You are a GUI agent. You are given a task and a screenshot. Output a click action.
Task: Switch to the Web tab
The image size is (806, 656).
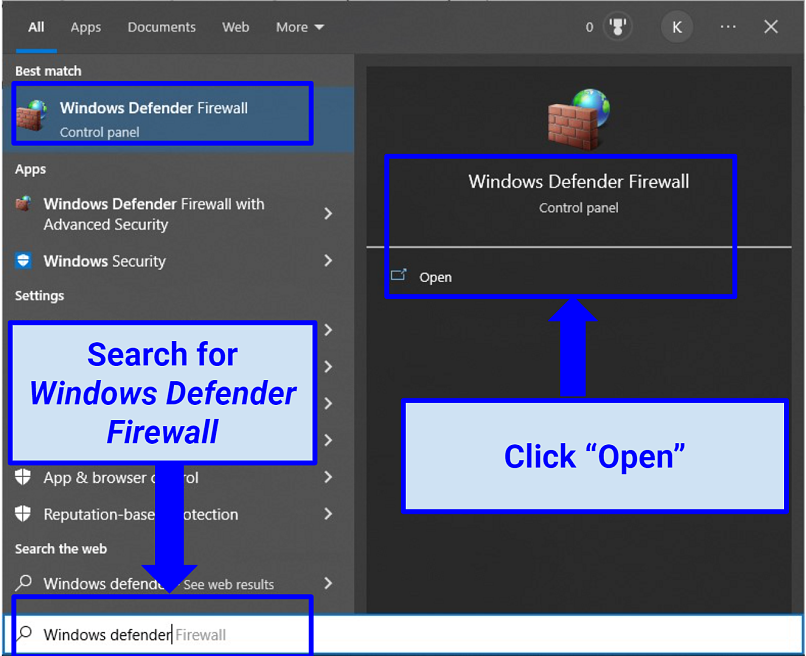[x=235, y=27]
